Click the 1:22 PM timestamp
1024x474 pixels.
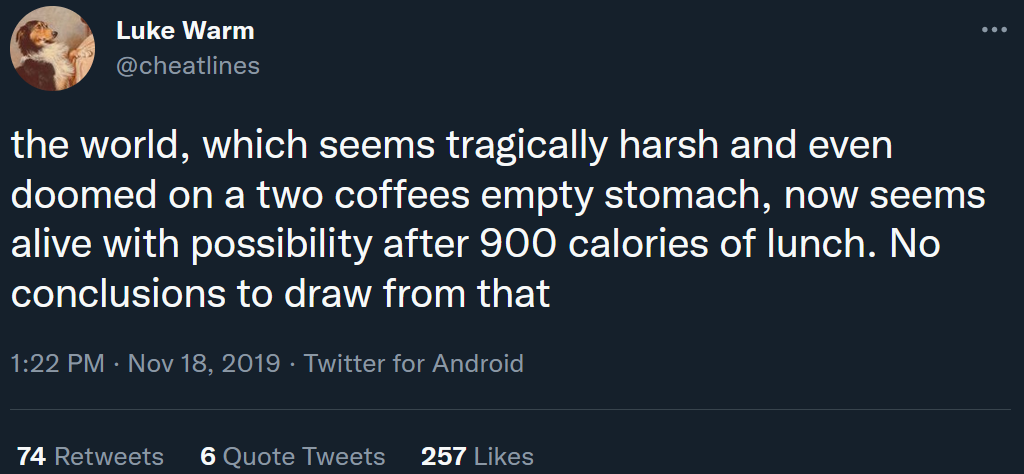(57, 363)
